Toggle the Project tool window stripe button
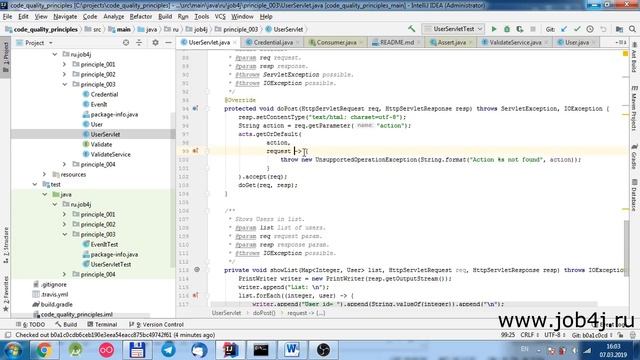640x360 pixels. click(5, 57)
